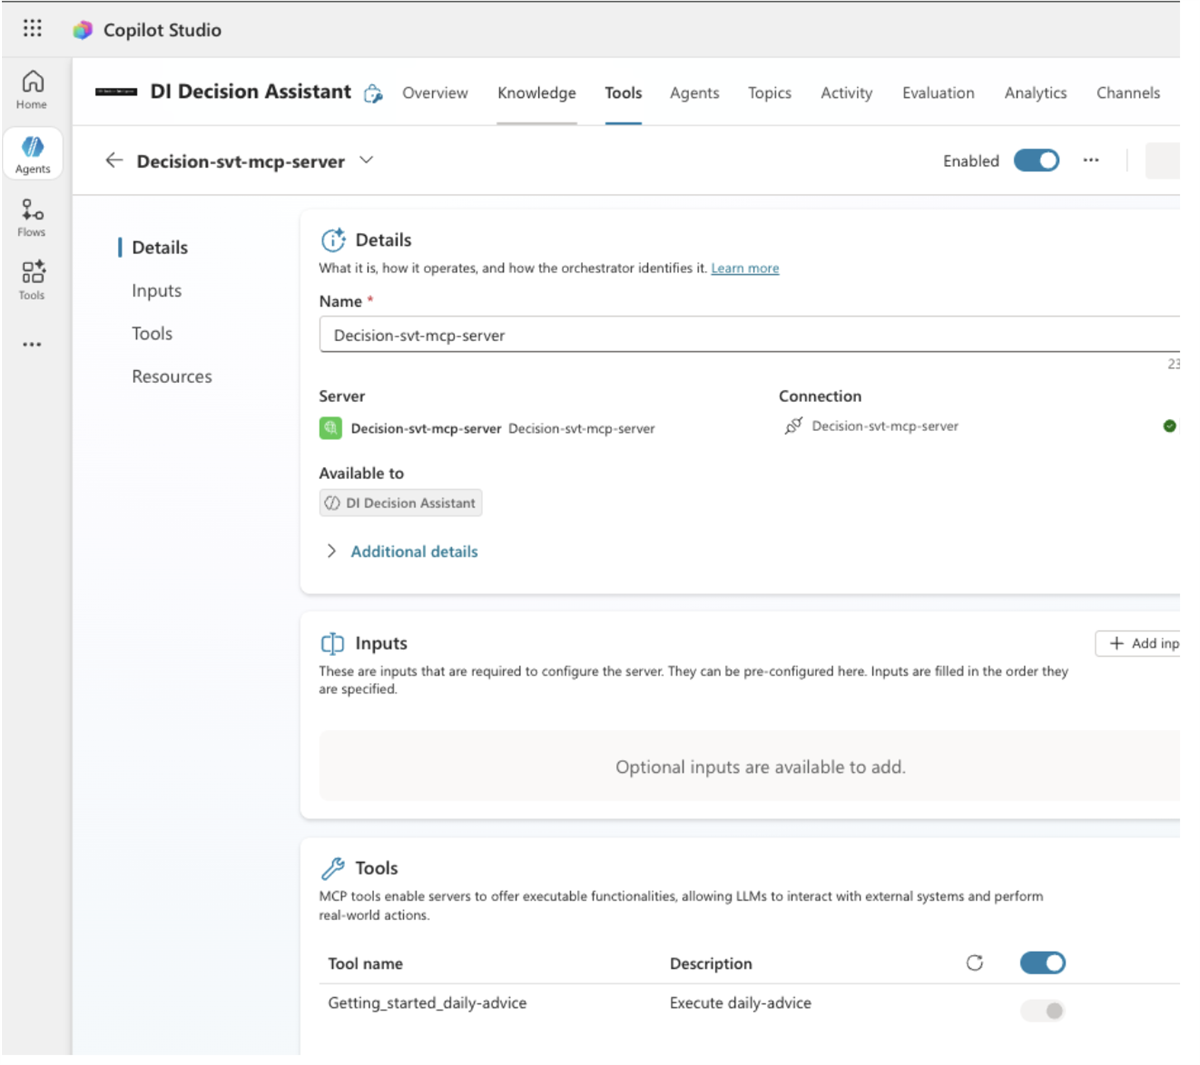1200x1065 pixels.
Task: Select Tools in the section list
Action: click(x=152, y=333)
